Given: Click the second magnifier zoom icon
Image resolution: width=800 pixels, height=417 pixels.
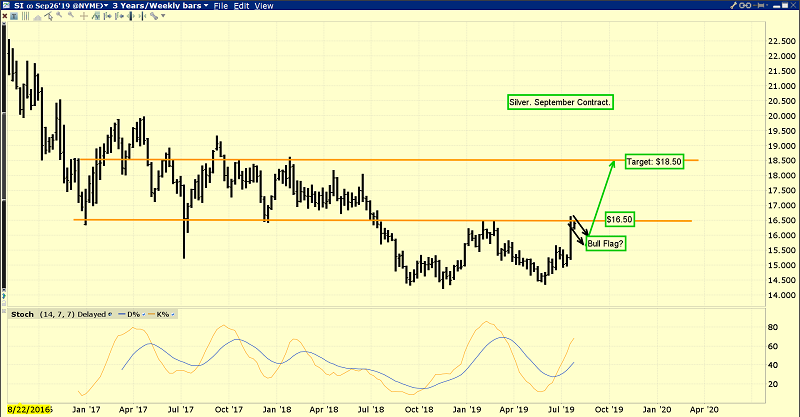Looking at the screenshot, I should click(71, 15).
